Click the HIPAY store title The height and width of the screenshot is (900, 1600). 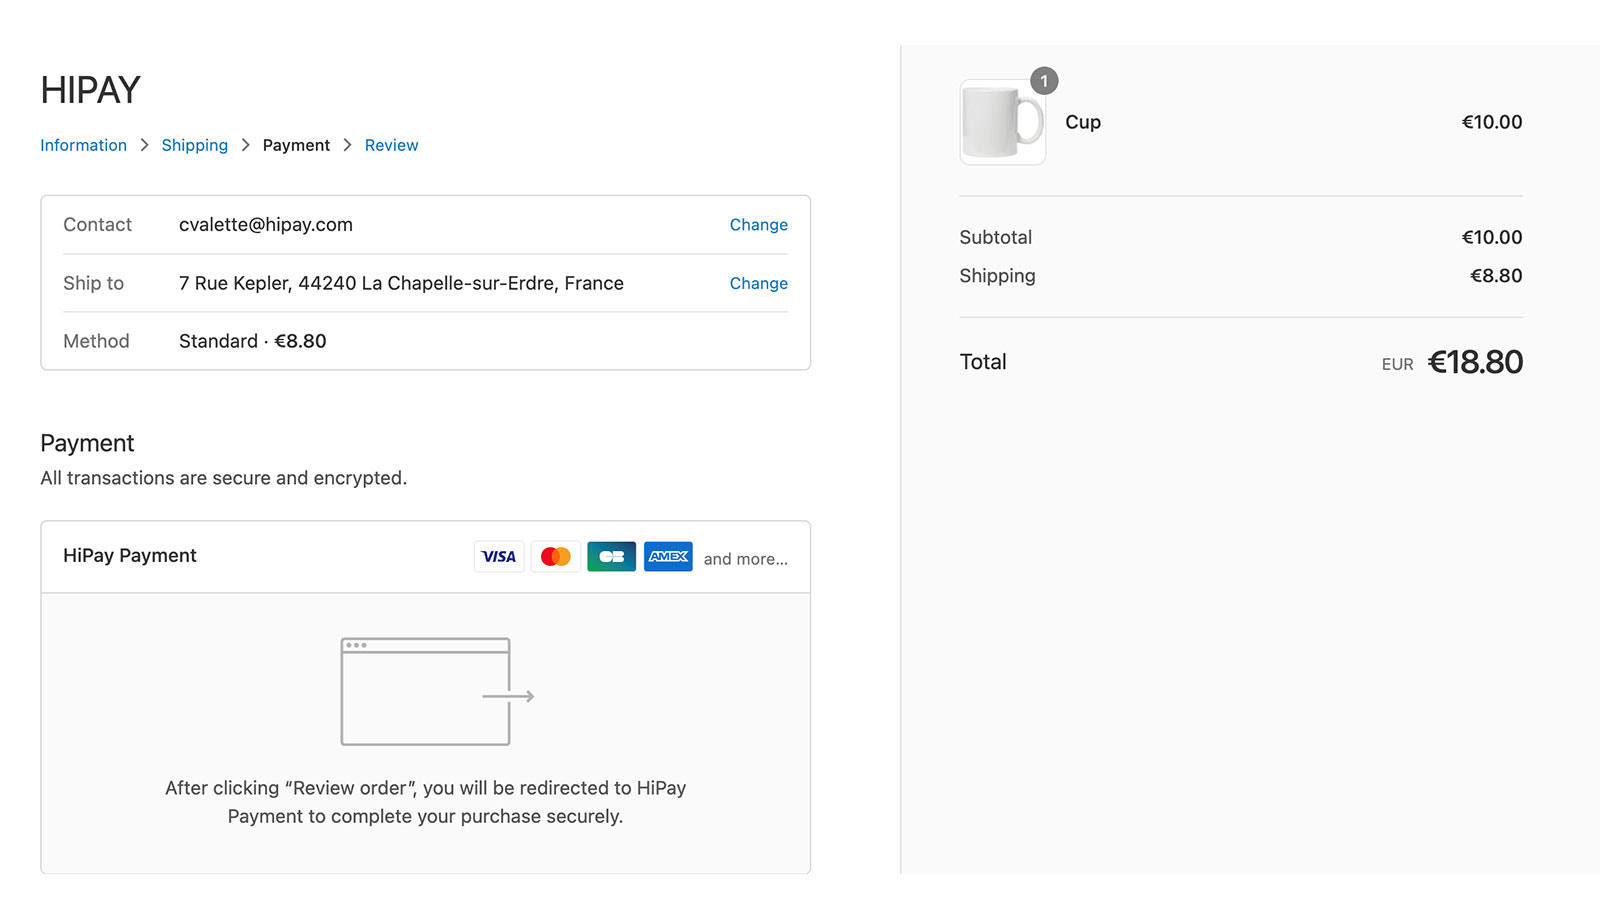point(90,90)
